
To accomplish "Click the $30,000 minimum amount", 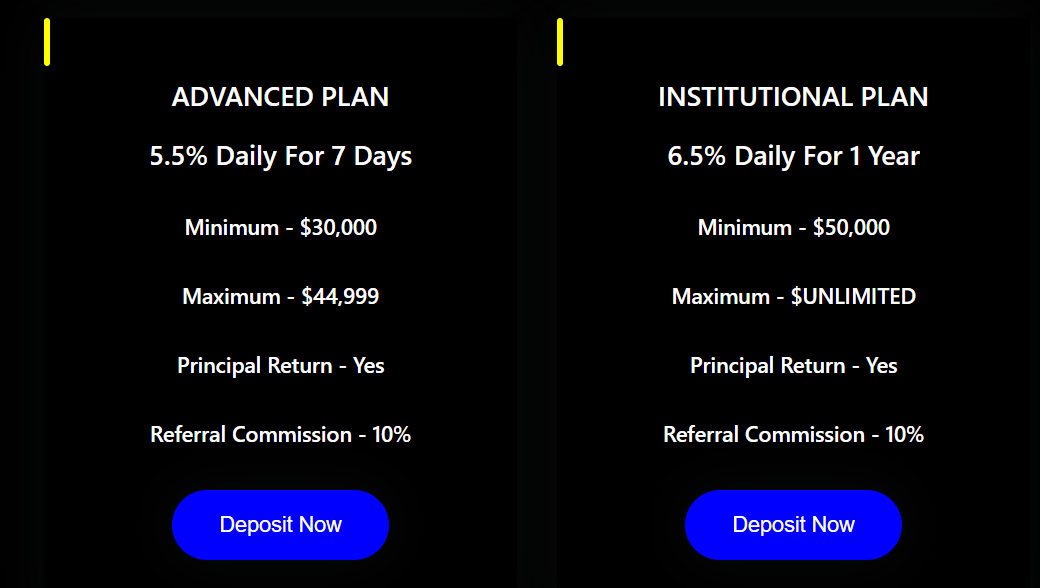I will tap(338, 228).
